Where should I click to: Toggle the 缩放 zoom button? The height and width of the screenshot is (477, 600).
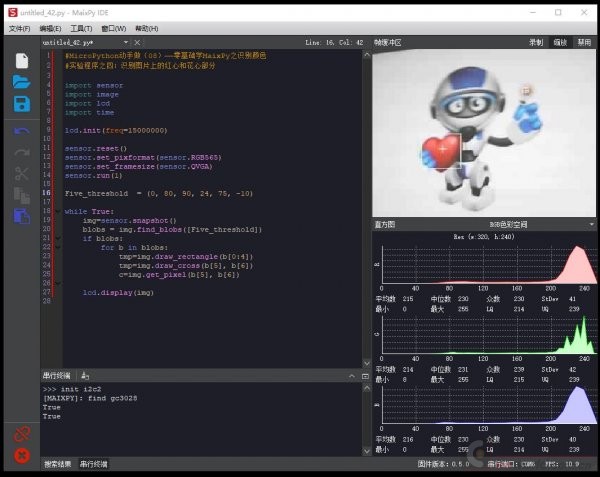560,42
